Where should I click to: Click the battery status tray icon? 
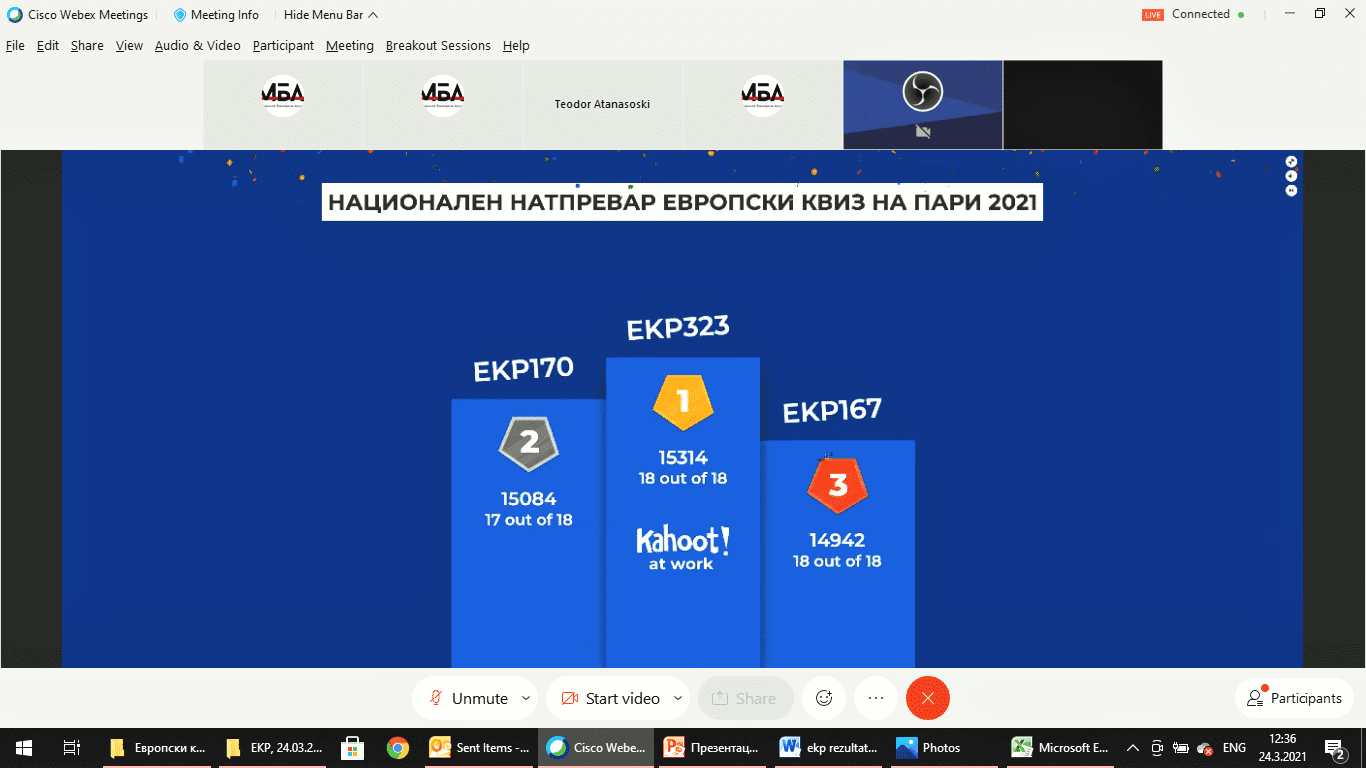coord(1181,748)
